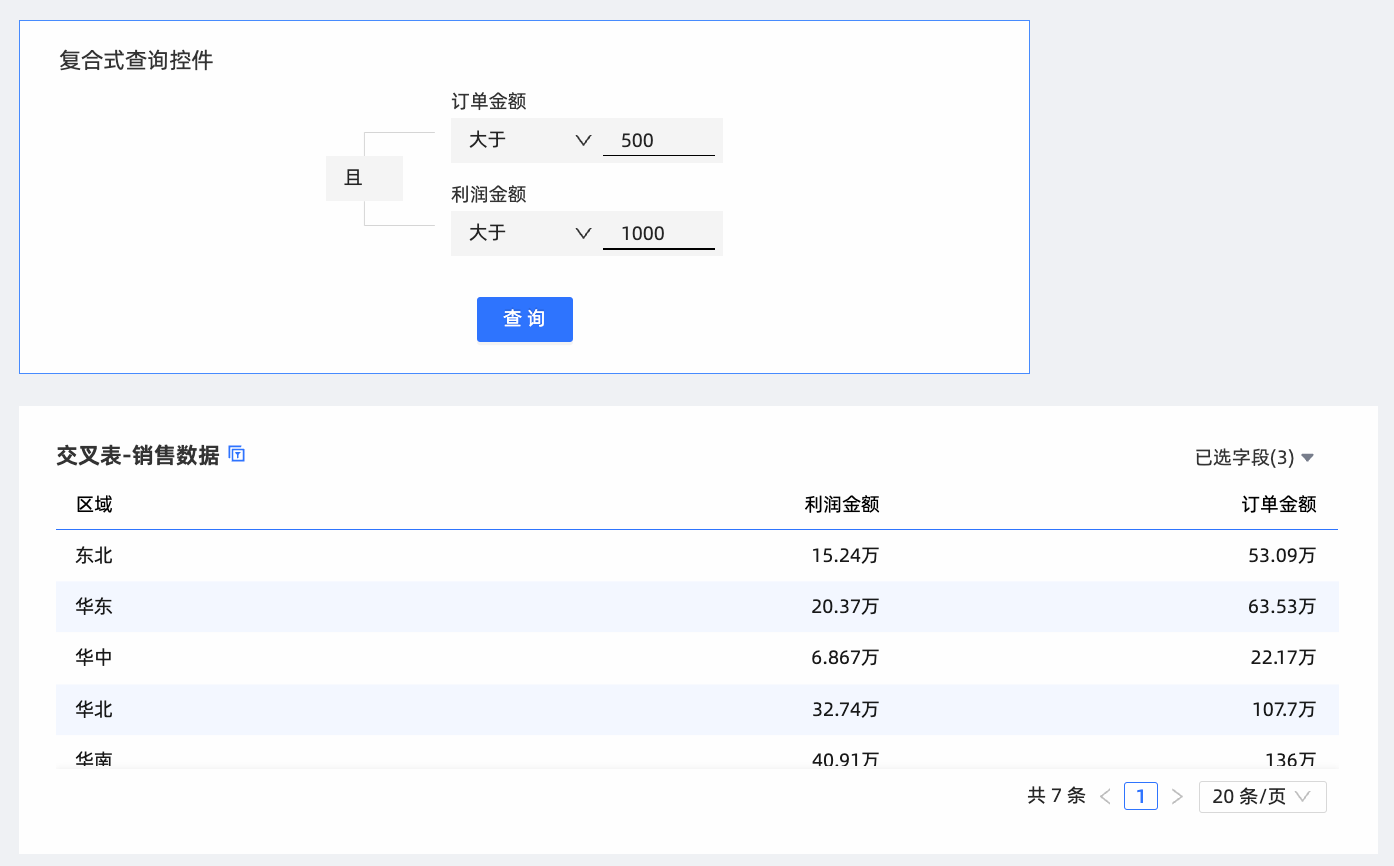Click the 利润金额 table column header
This screenshot has width=1394, height=866.
pyautogui.click(x=841, y=505)
